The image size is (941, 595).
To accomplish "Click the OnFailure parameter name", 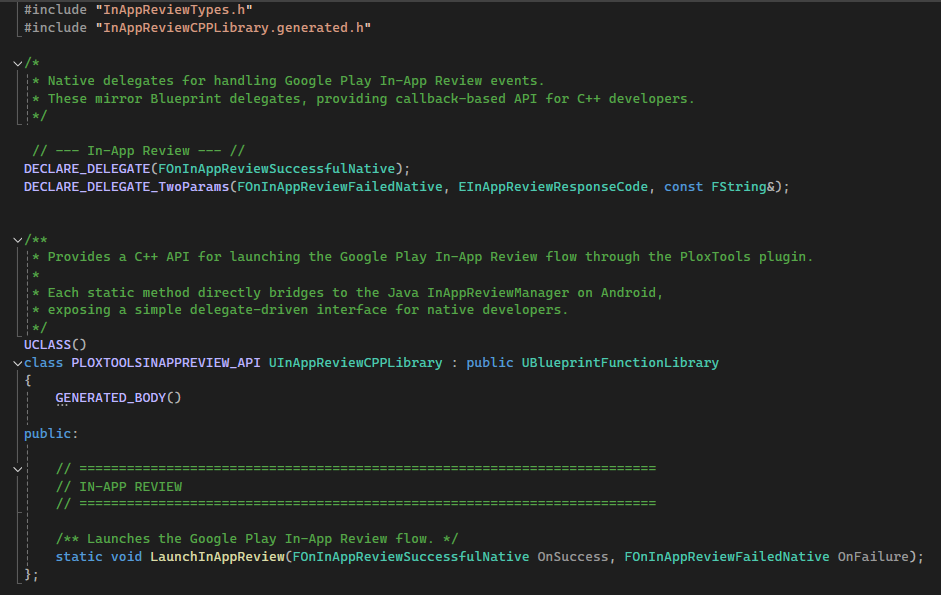I will (873, 556).
